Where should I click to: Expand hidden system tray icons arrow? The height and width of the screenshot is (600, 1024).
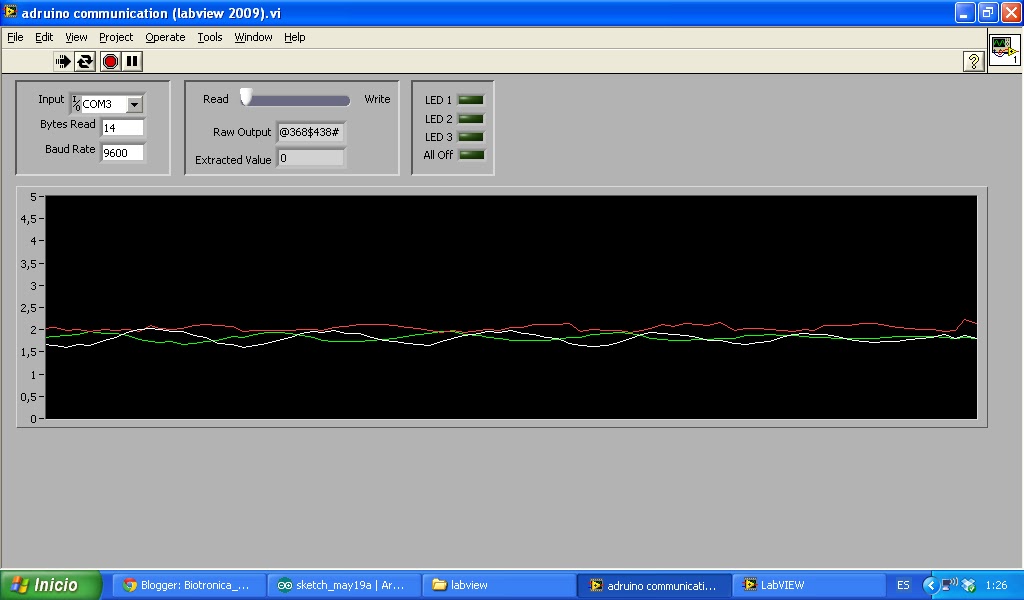click(x=931, y=585)
